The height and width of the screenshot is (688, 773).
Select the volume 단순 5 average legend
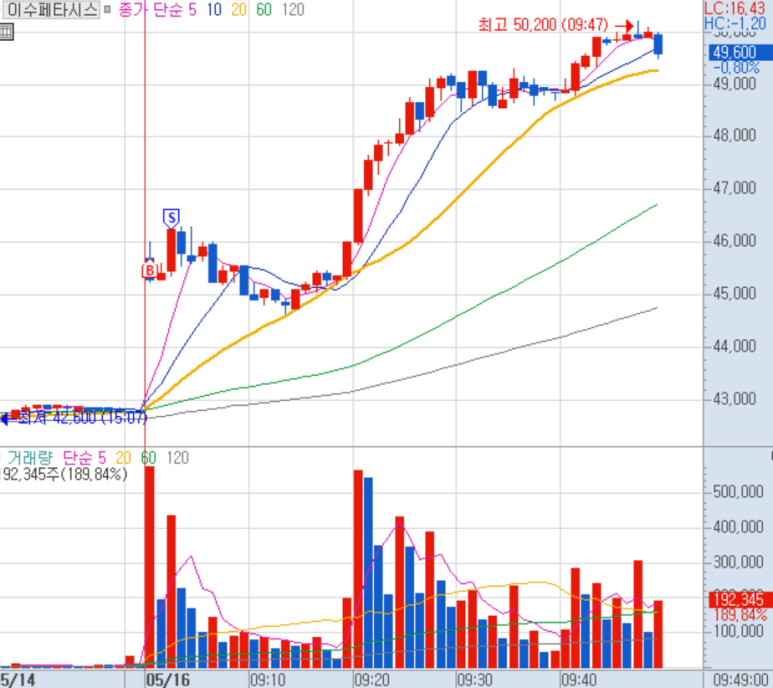point(84,458)
